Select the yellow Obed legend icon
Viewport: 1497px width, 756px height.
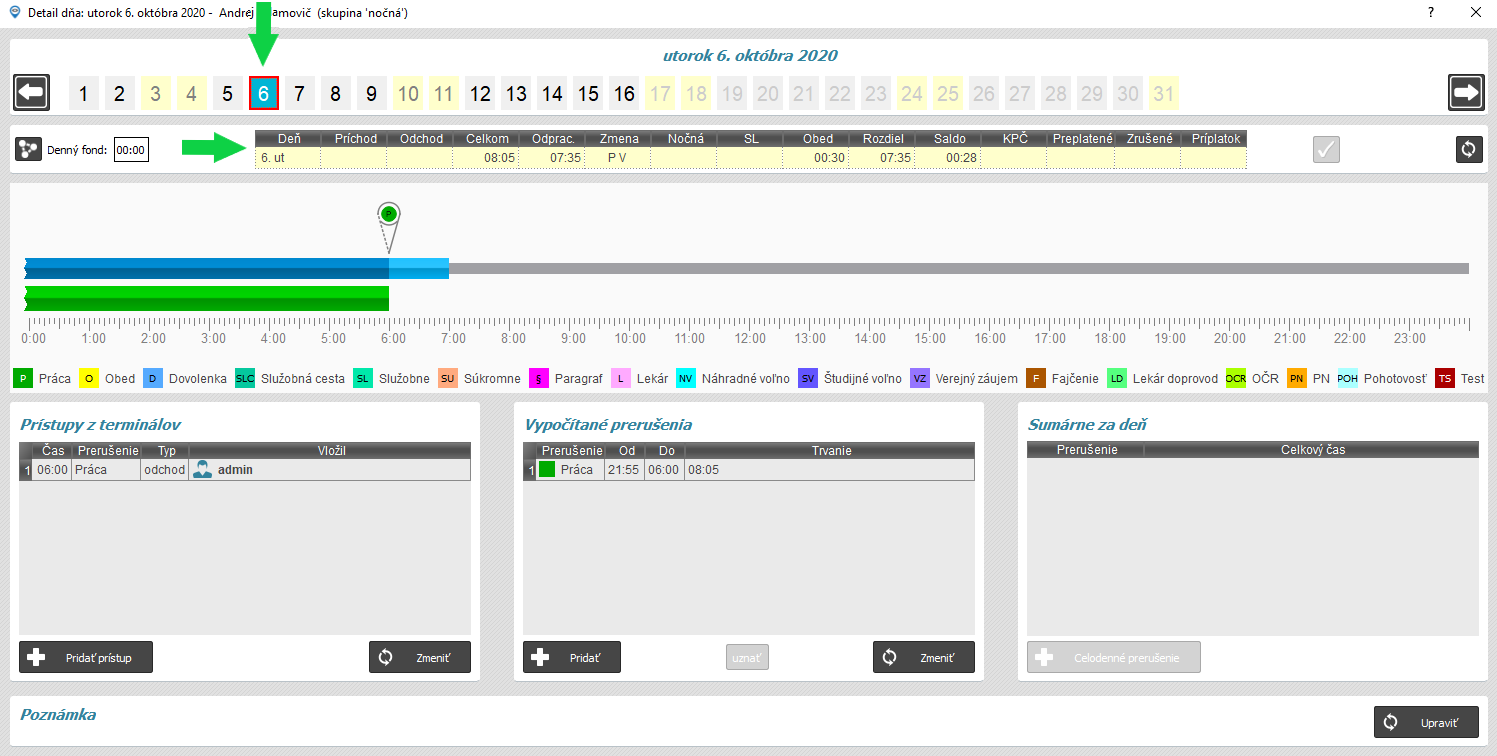pos(89,379)
